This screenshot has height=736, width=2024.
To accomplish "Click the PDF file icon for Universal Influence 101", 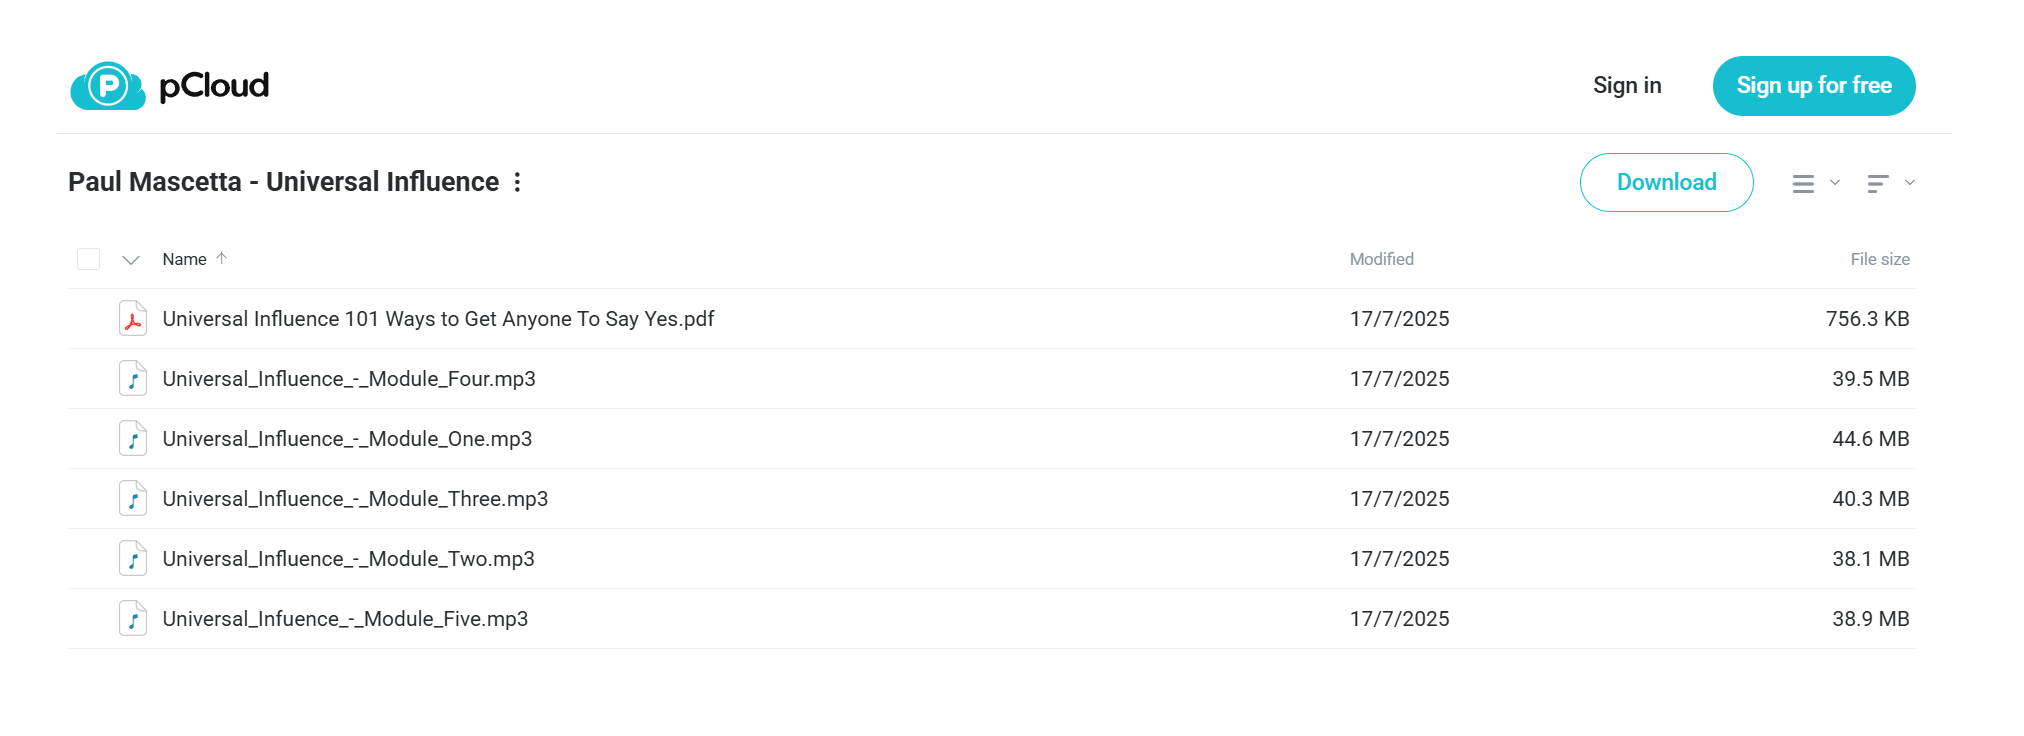I will (x=133, y=319).
